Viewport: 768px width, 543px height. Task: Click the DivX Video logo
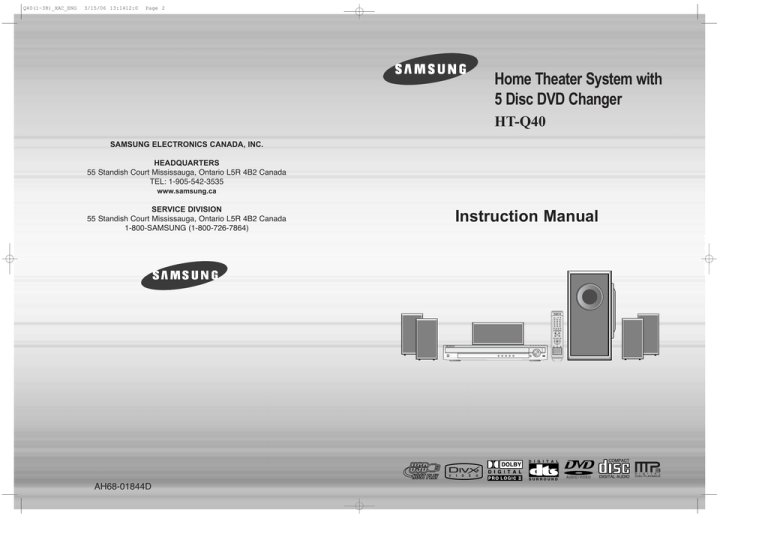[x=463, y=472]
